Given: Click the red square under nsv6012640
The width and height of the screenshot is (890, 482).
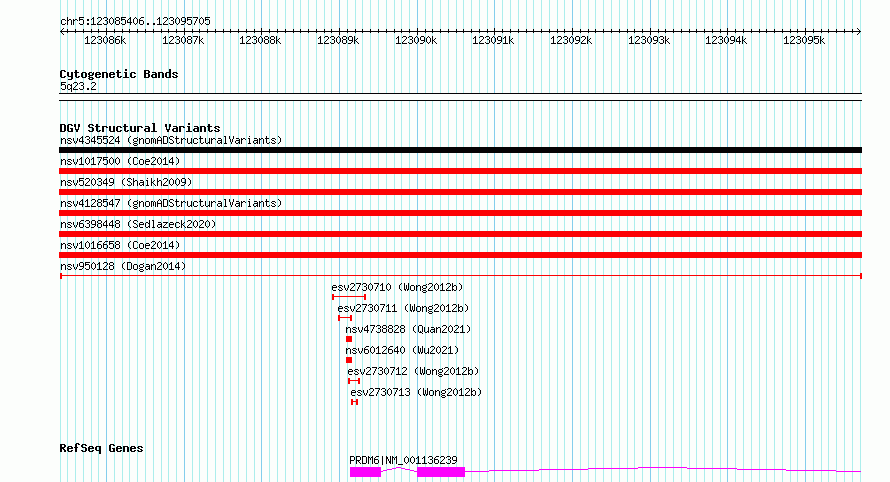Looking at the screenshot, I should pyautogui.click(x=349, y=360).
